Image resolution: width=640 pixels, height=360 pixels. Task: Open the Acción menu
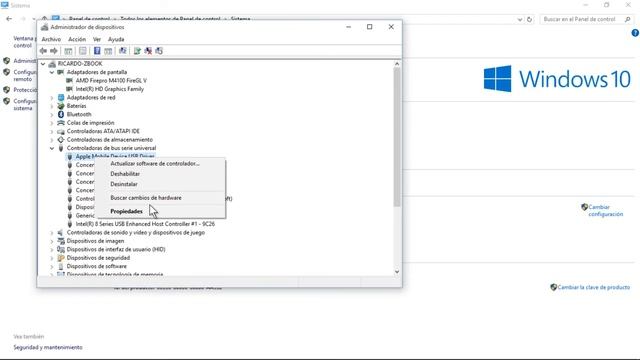[x=77, y=39]
